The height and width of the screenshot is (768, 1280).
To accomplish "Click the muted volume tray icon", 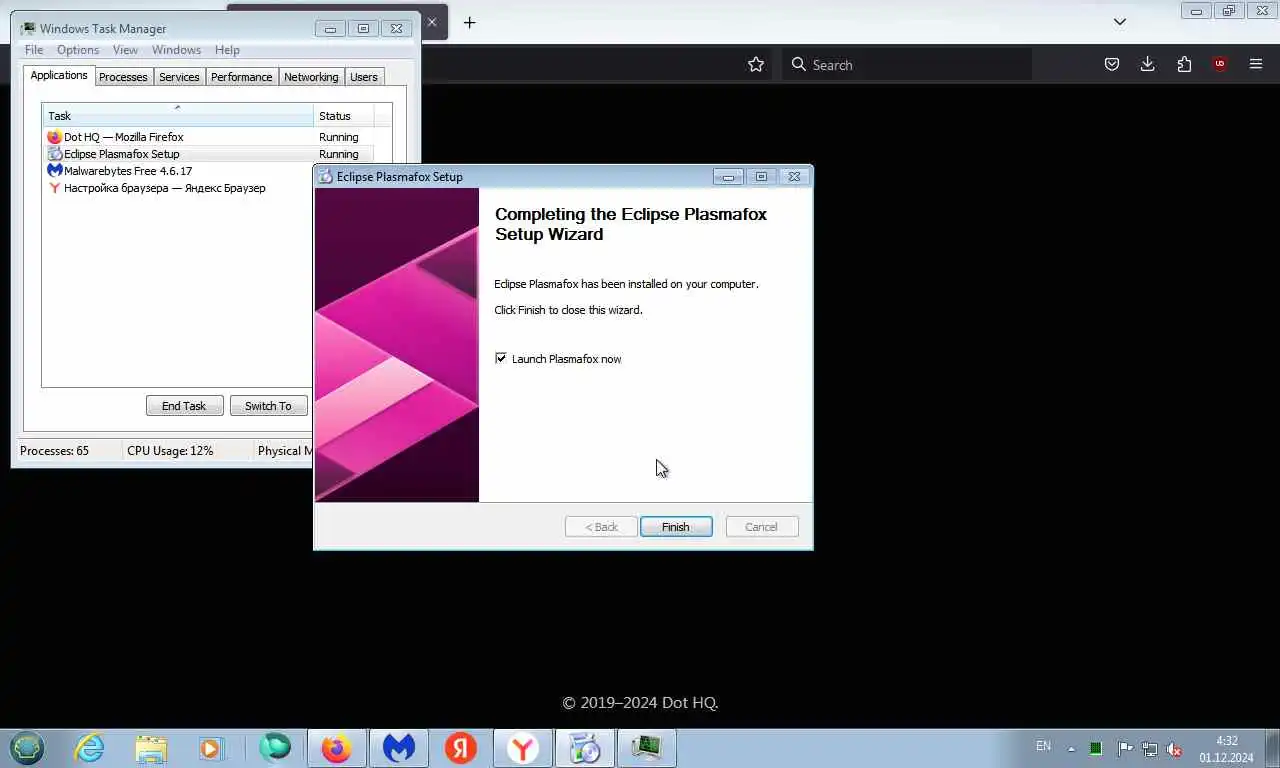I will pos(1175,749).
